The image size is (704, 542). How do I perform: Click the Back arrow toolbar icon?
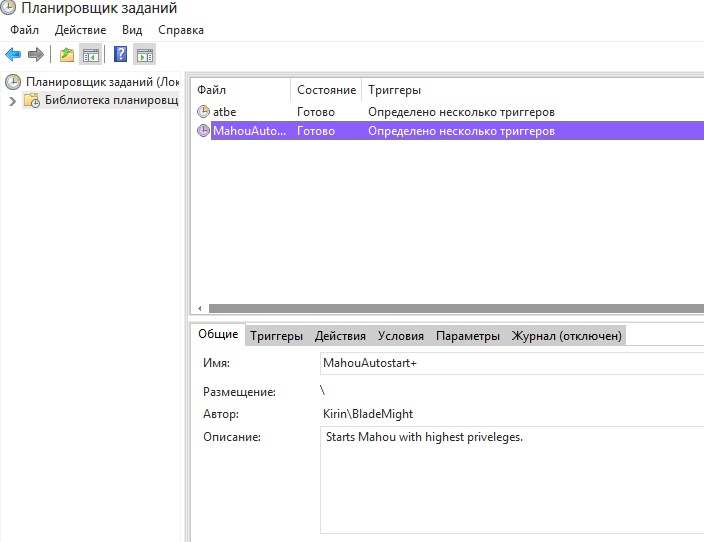(x=13, y=55)
